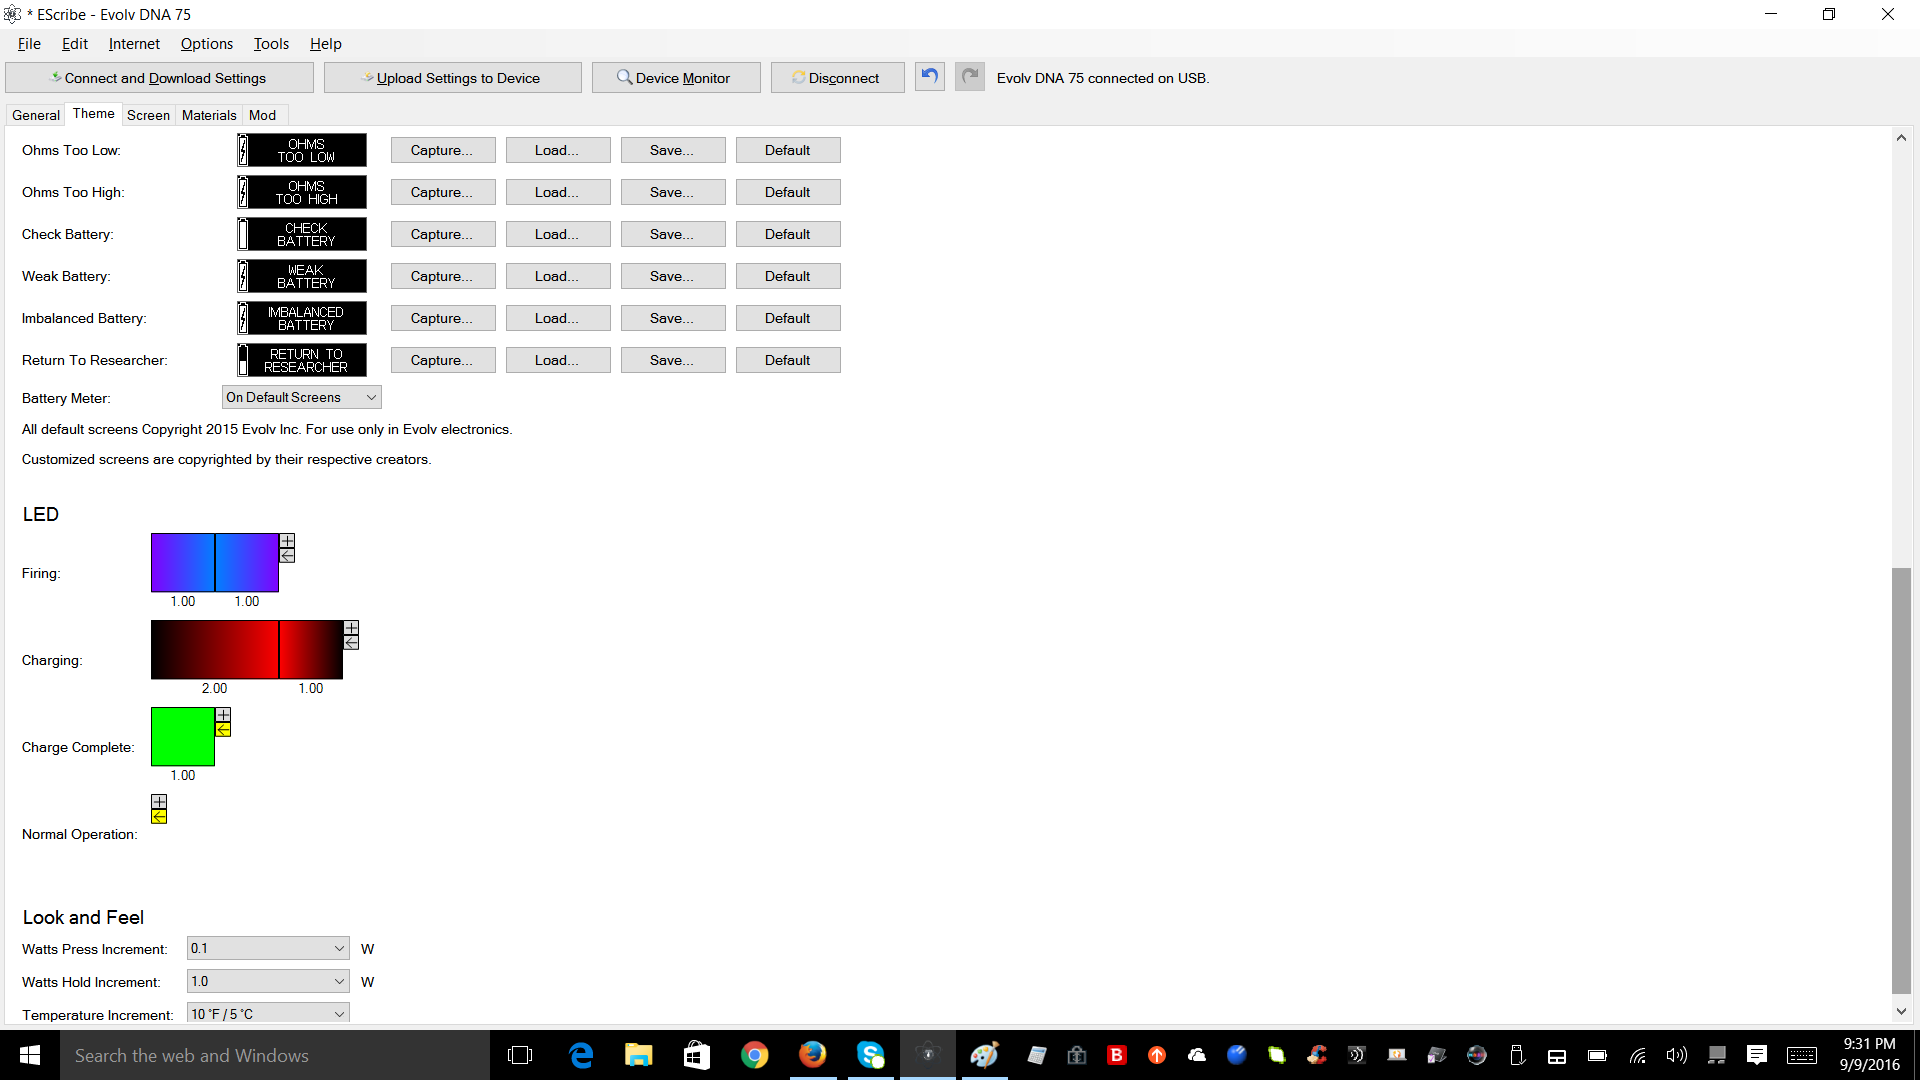The image size is (1920, 1080).
Task: Click the green Charge Complete color swatch
Action: click(182, 736)
